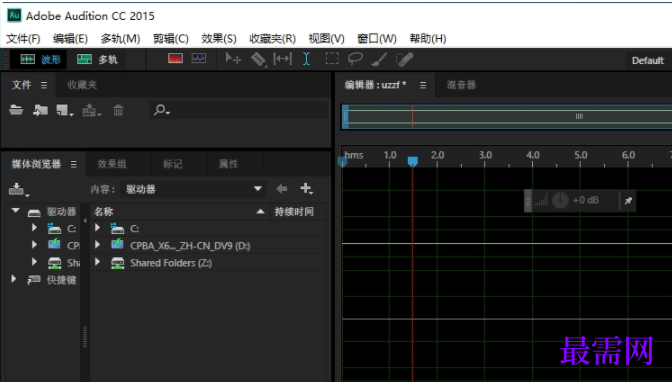Select the 编辑器: uzzf * tab
Screen dimensions: 672x382
[375, 85]
